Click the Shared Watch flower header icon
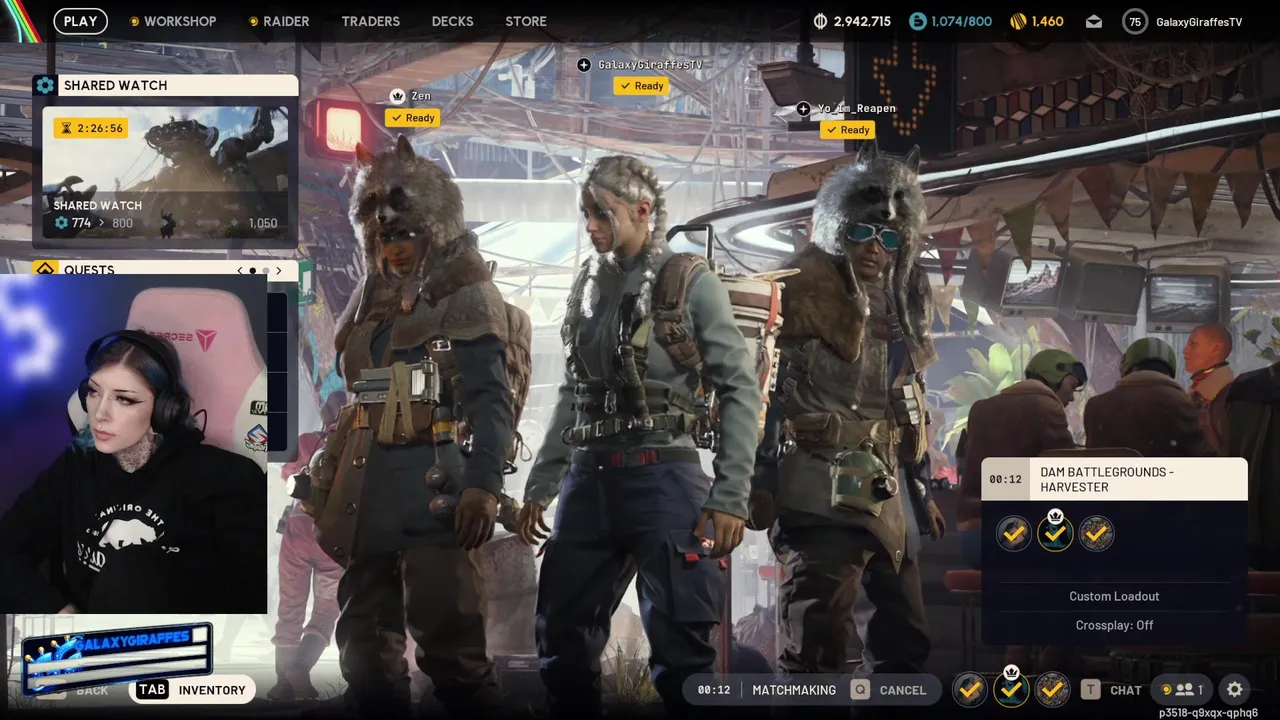The height and width of the screenshot is (720, 1280). click(44, 85)
